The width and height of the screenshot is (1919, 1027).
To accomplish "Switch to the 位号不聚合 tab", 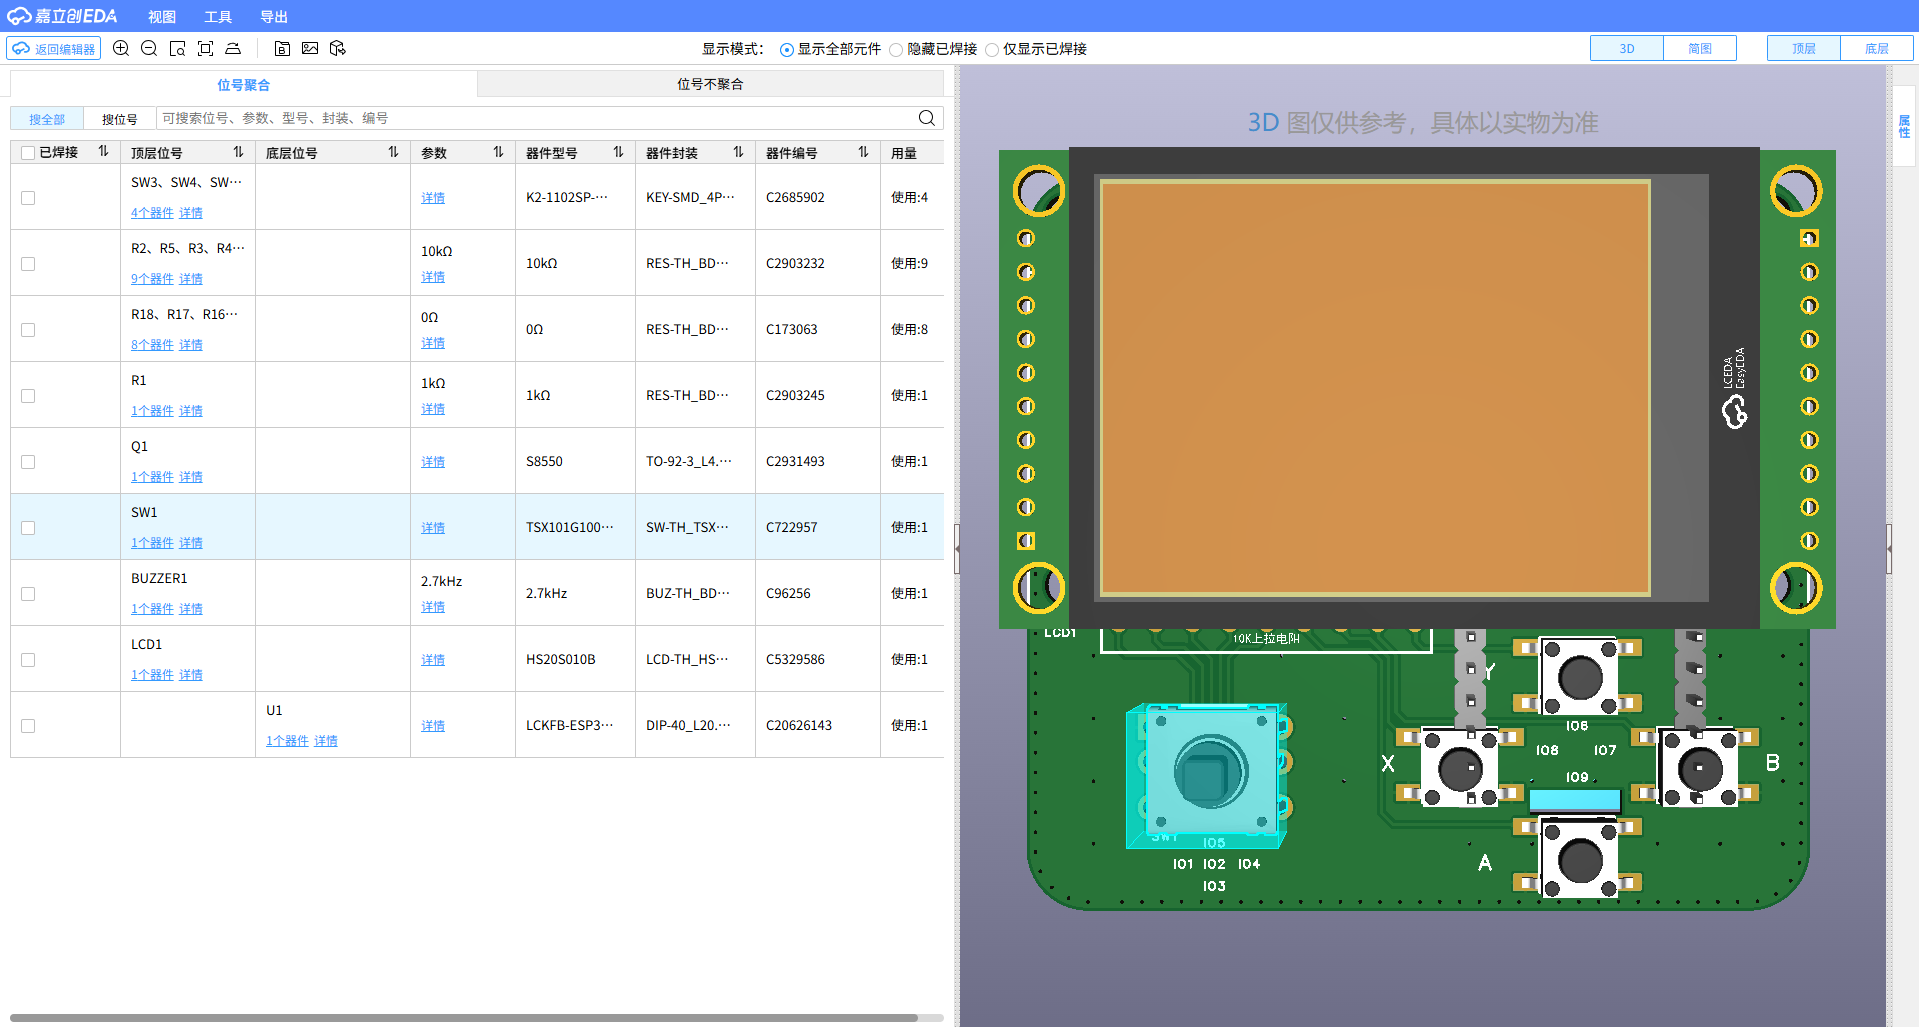I will [x=710, y=84].
